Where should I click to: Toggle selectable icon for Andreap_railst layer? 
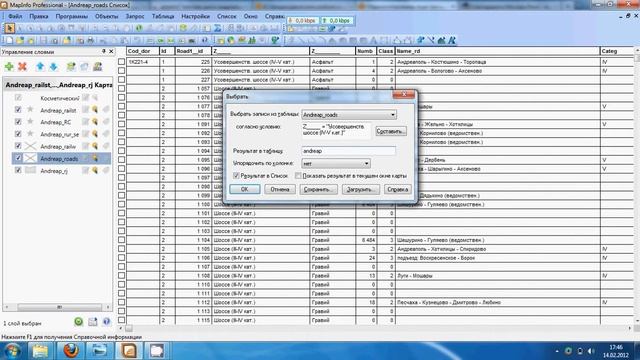[95, 110]
